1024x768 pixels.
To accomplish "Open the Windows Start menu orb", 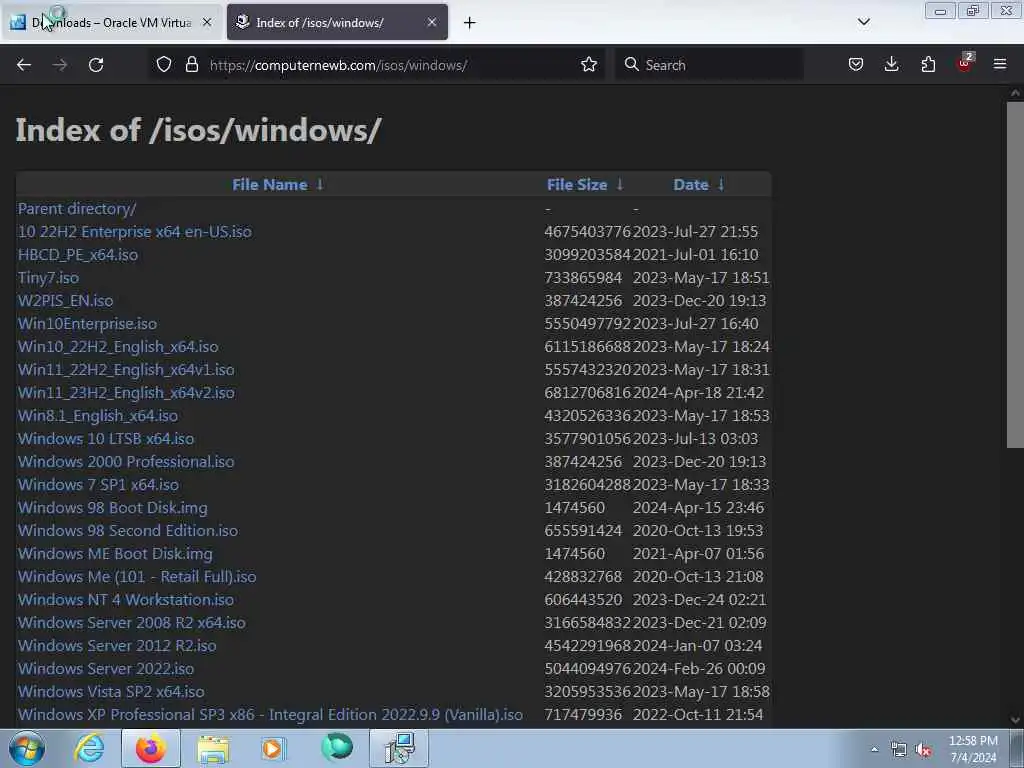I will coord(27,748).
